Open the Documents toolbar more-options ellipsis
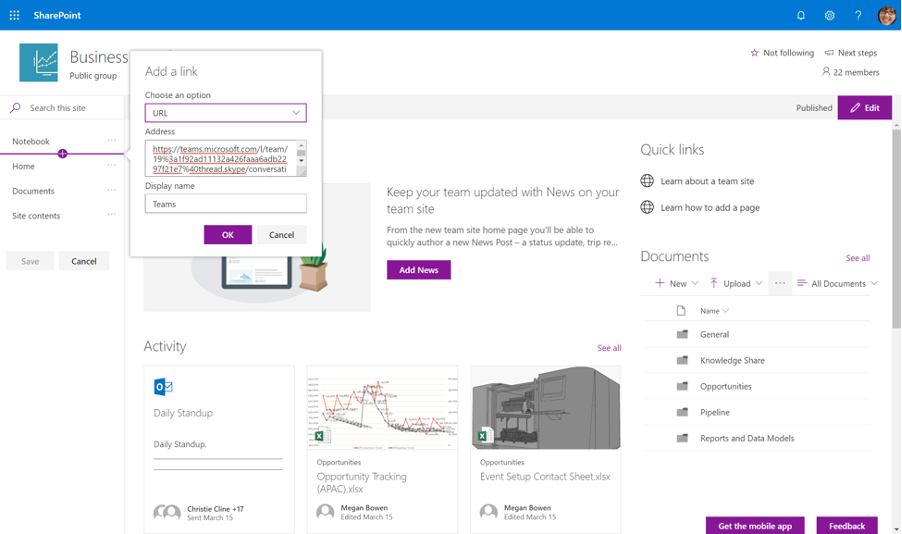The height and width of the screenshot is (534, 902). tap(779, 283)
